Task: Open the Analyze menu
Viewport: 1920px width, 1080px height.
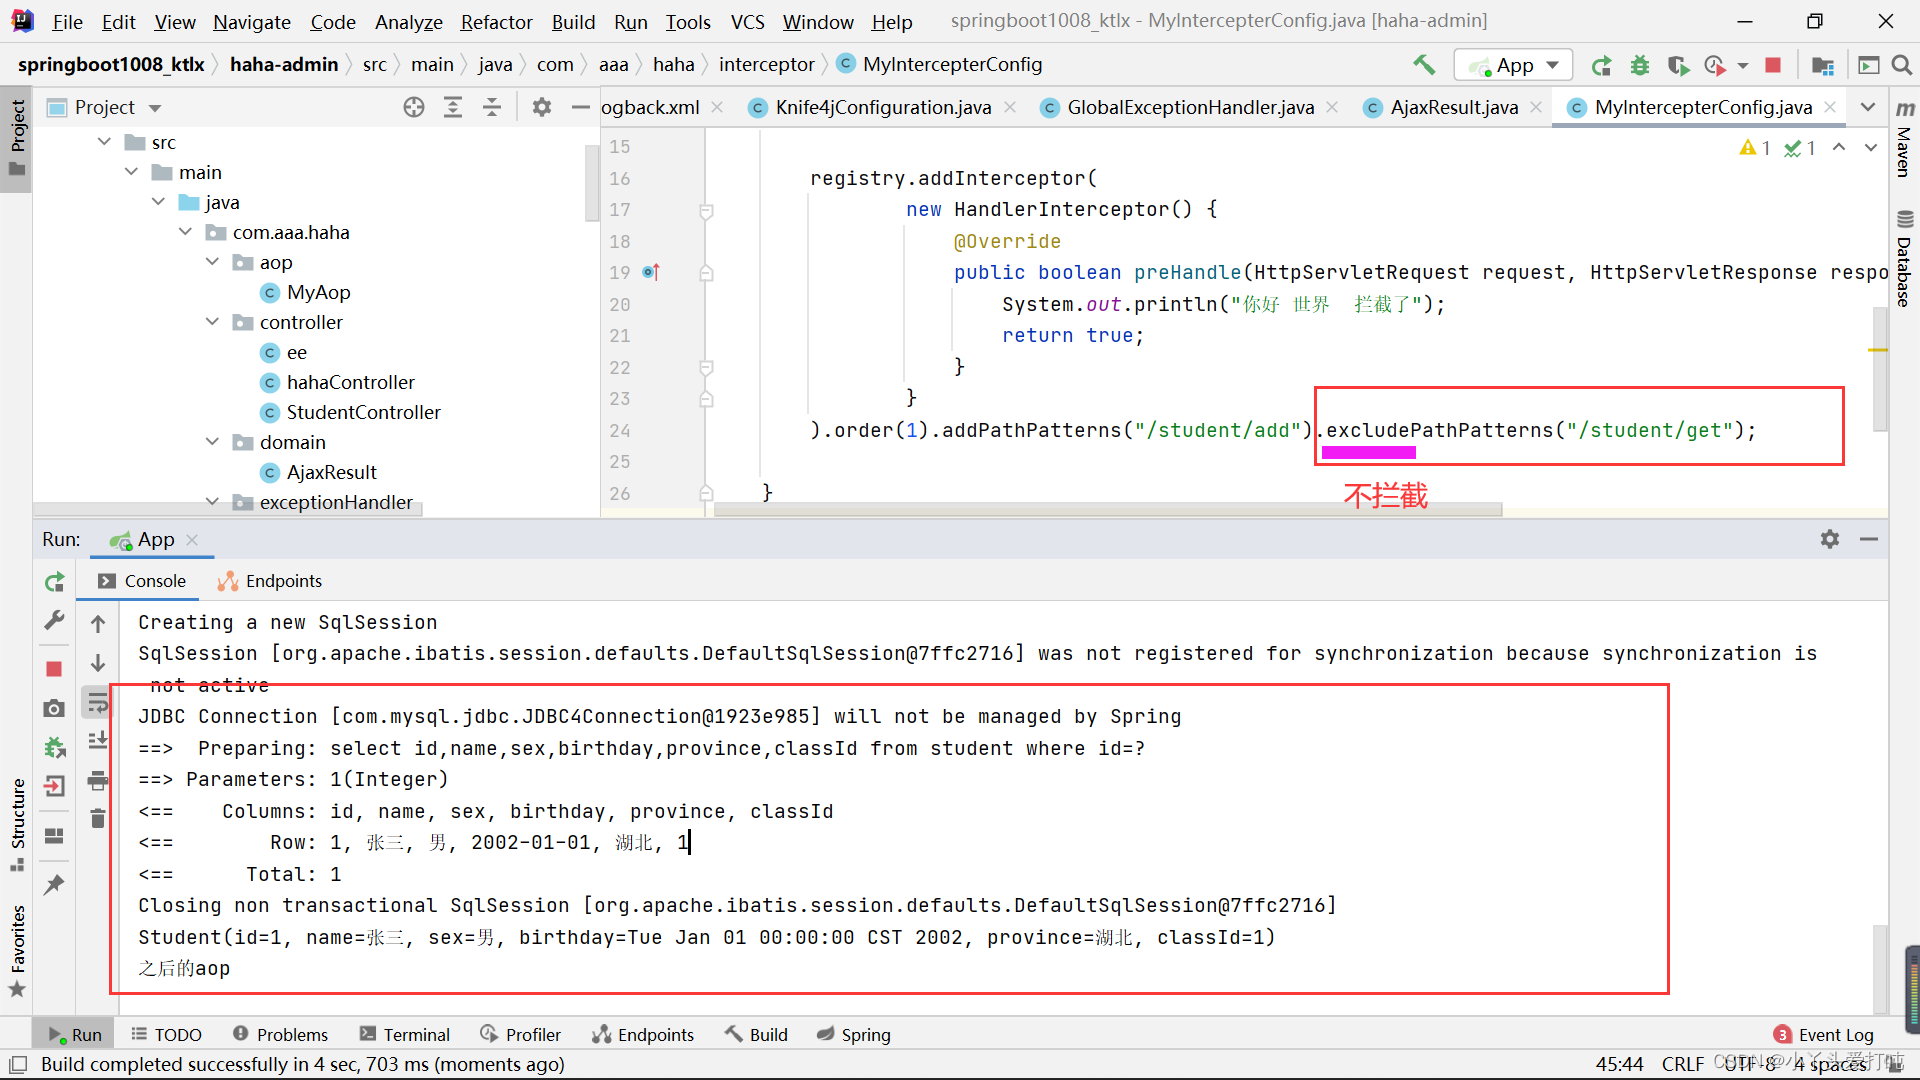Action: click(x=408, y=22)
